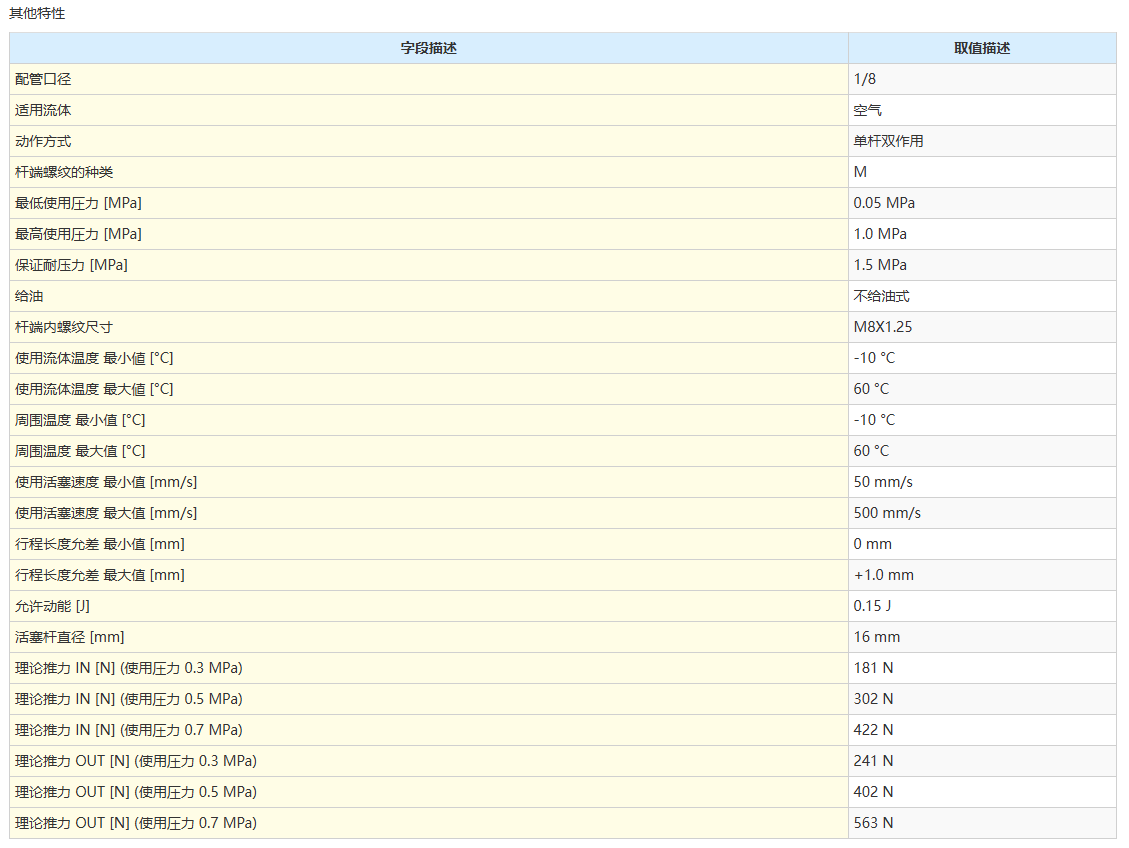Click the 取值描述 column header
Viewport: 1129px width, 848px height.
981,48
